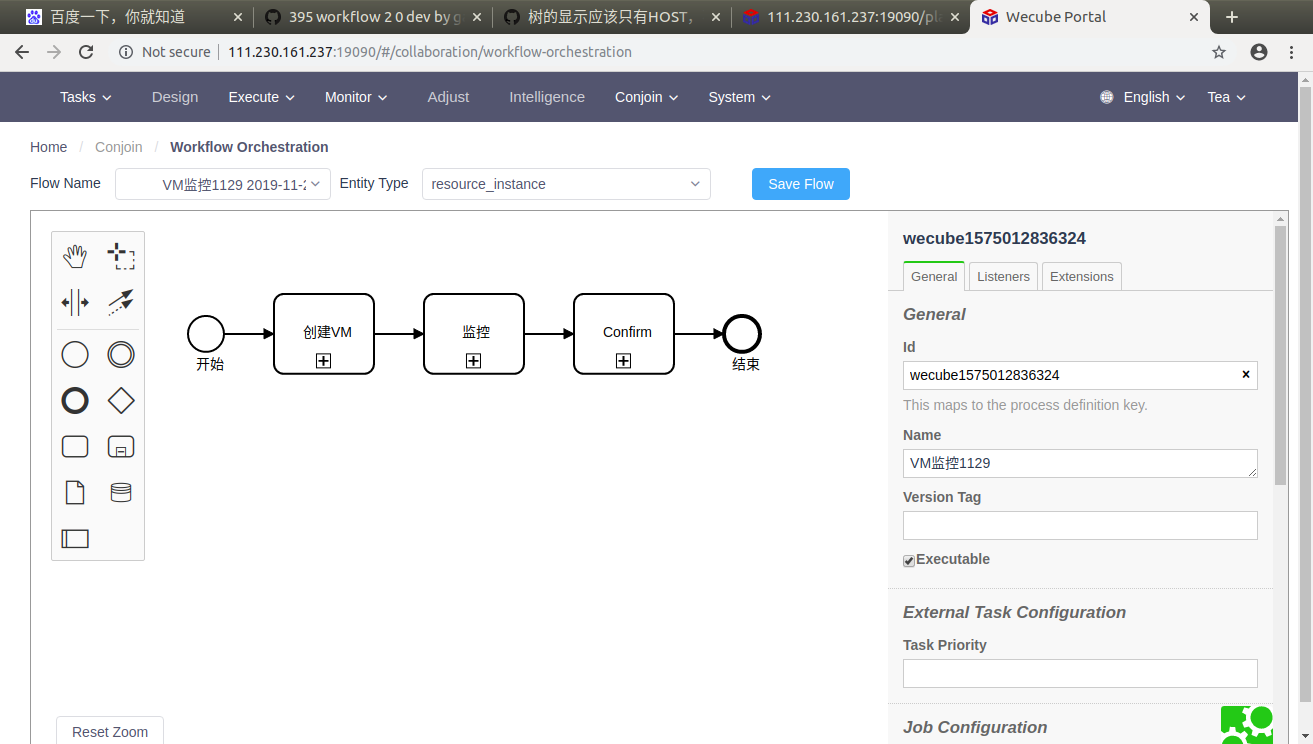Pick the start event shape from the palette
Image resolution: width=1313 pixels, height=744 pixels.
(x=75, y=354)
